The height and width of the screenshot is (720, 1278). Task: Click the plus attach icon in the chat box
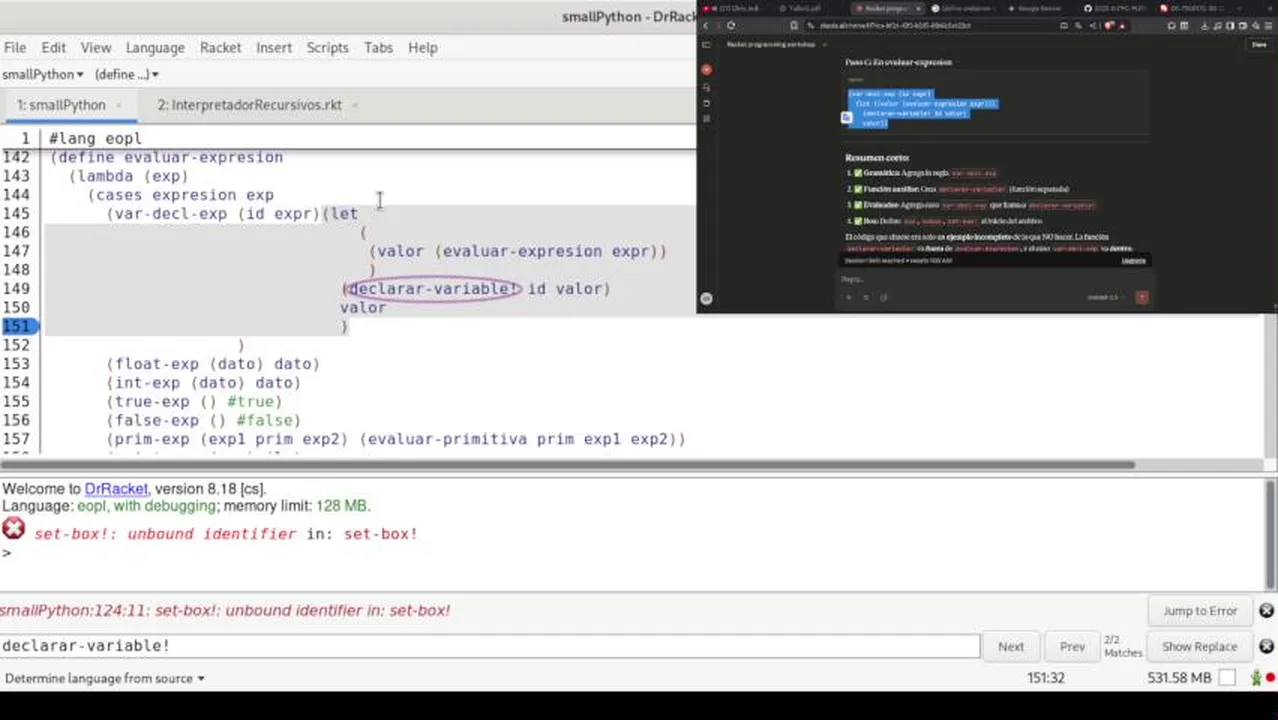click(x=849, y=297)
